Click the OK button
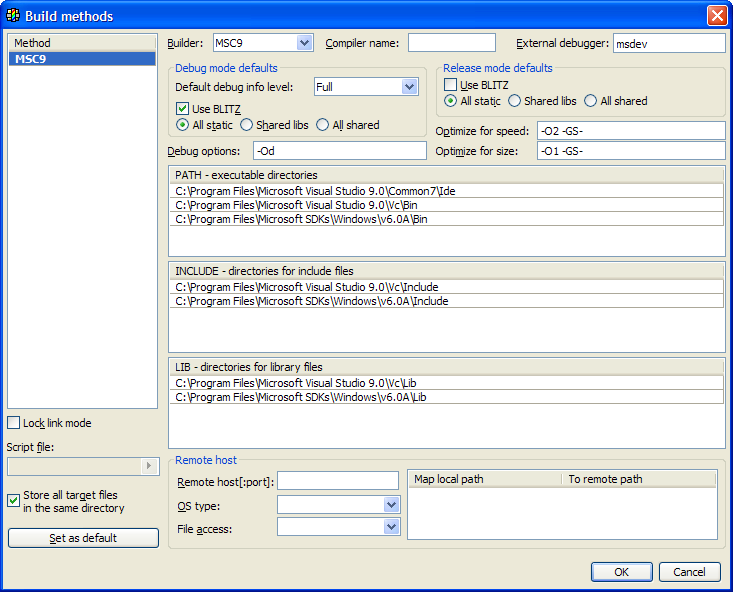 click(621, 572)
